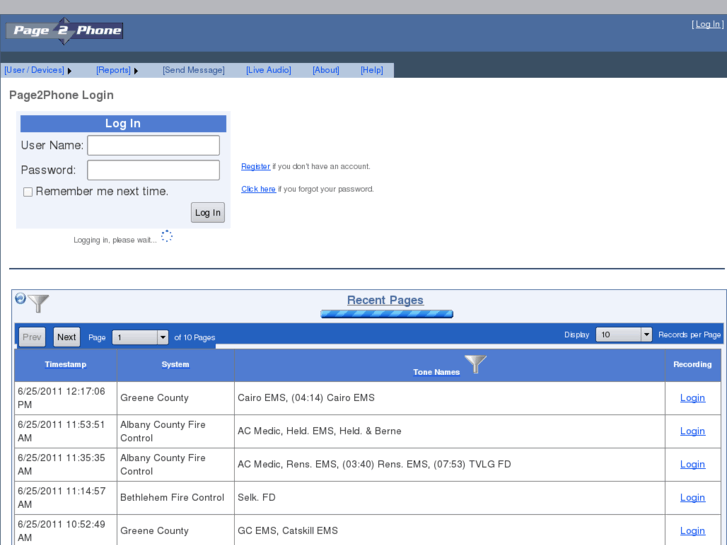
Task: Open the [Help] menu item
Action: (372, 70)
